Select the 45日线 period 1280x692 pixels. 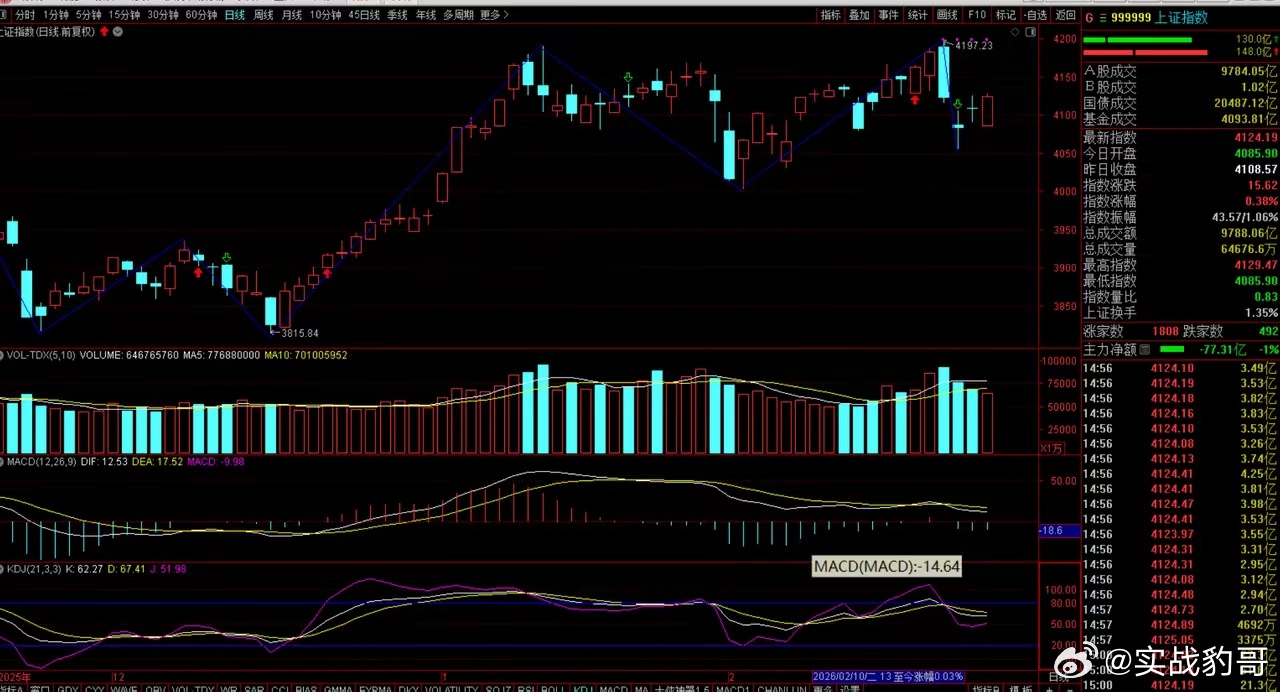(x=364, y=15)
